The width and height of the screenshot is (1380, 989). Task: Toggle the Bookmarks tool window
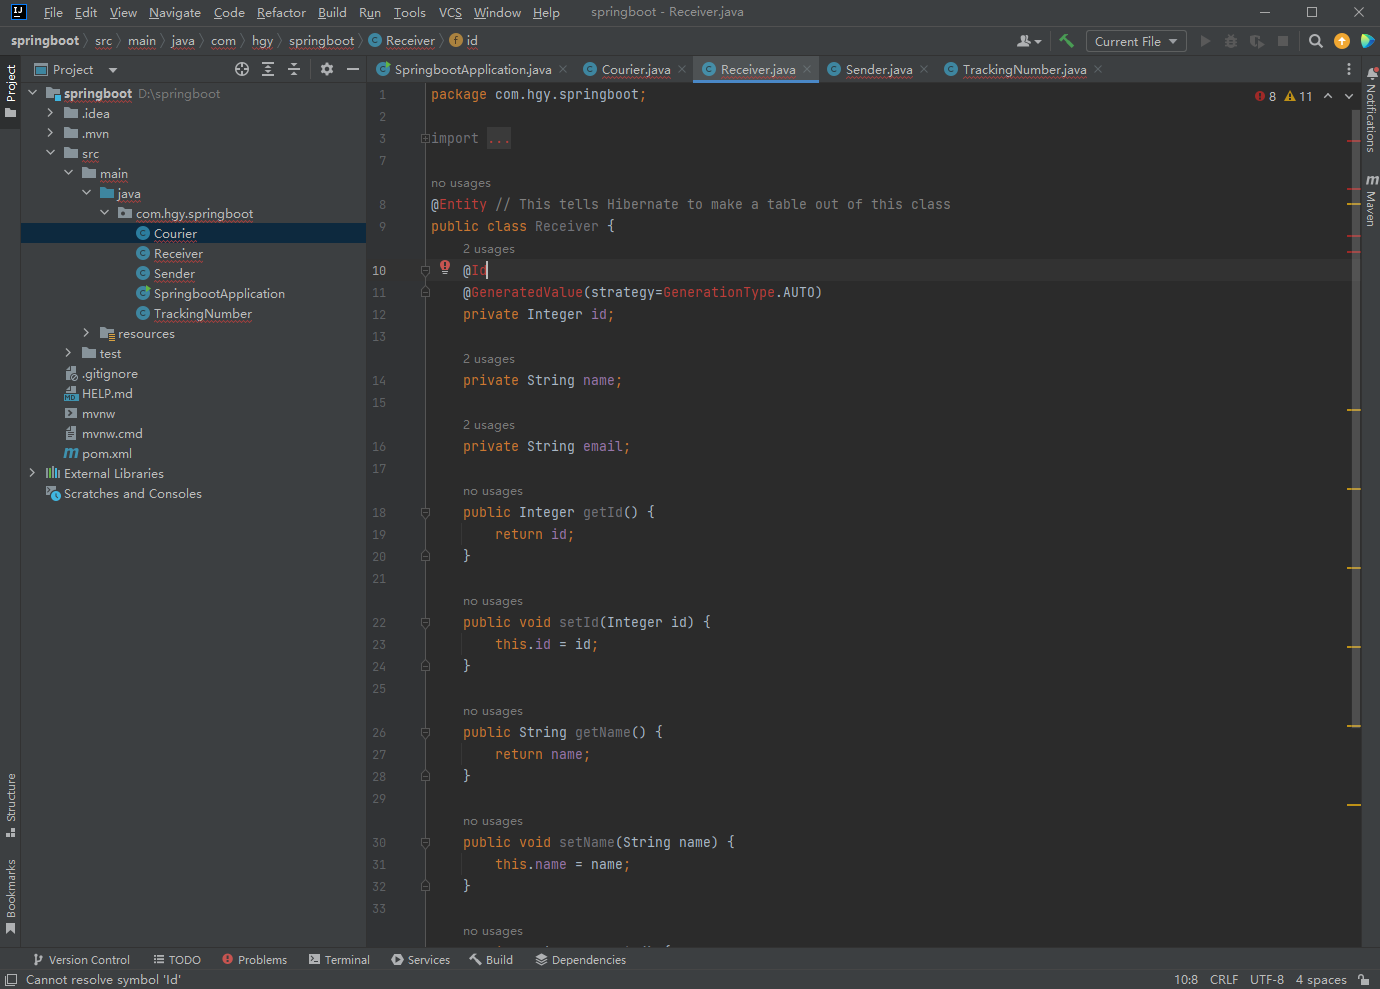[x=11, y=895]
